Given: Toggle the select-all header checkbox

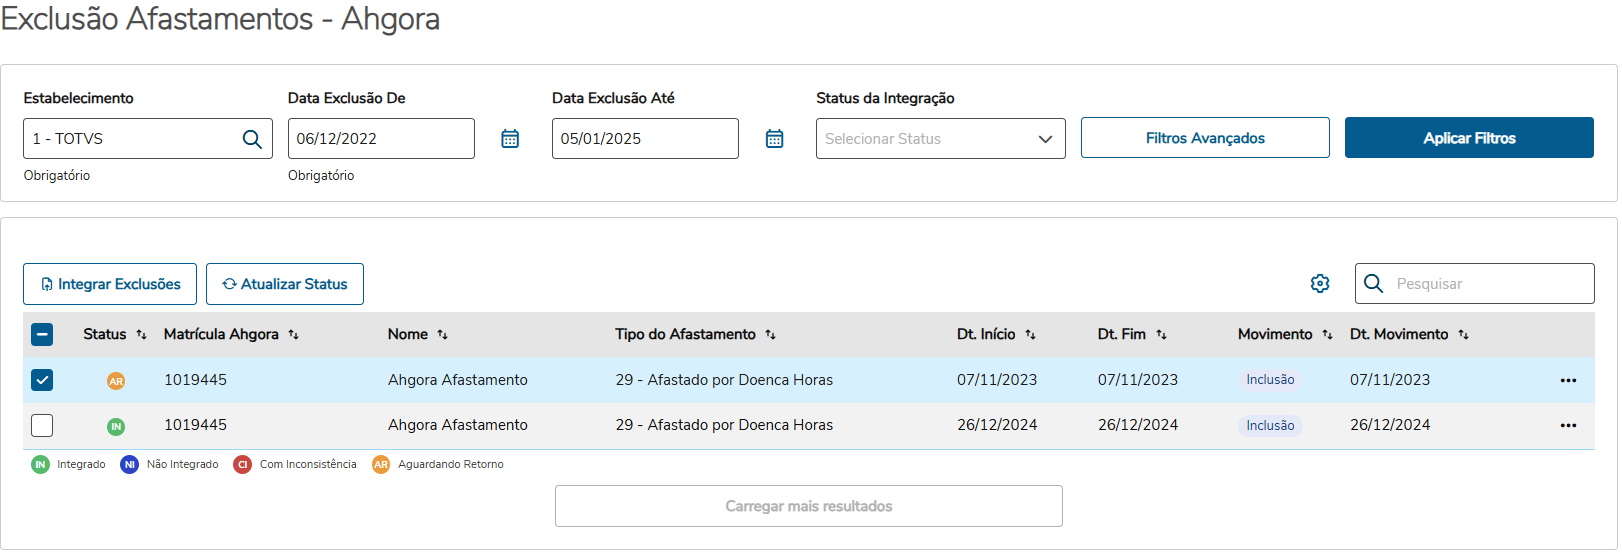Looking at the screenshot, I should click(x=42, y=335).
